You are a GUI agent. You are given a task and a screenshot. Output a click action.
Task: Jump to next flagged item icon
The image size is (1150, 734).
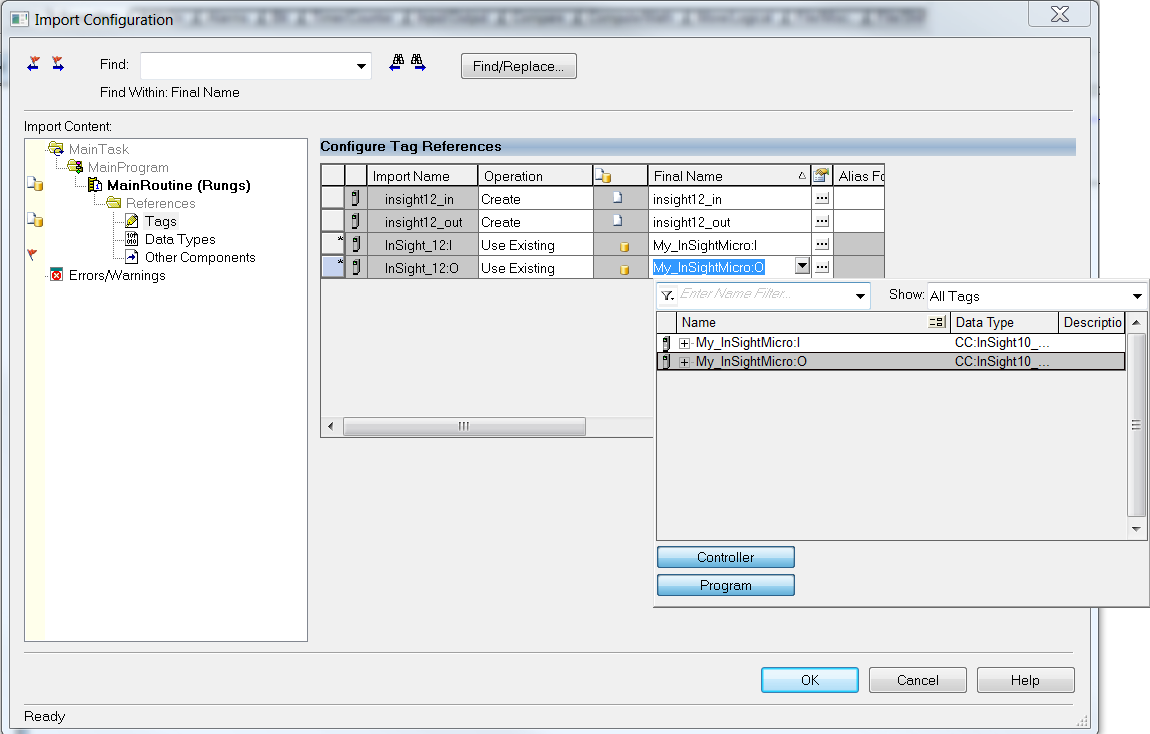click(58, 64)
